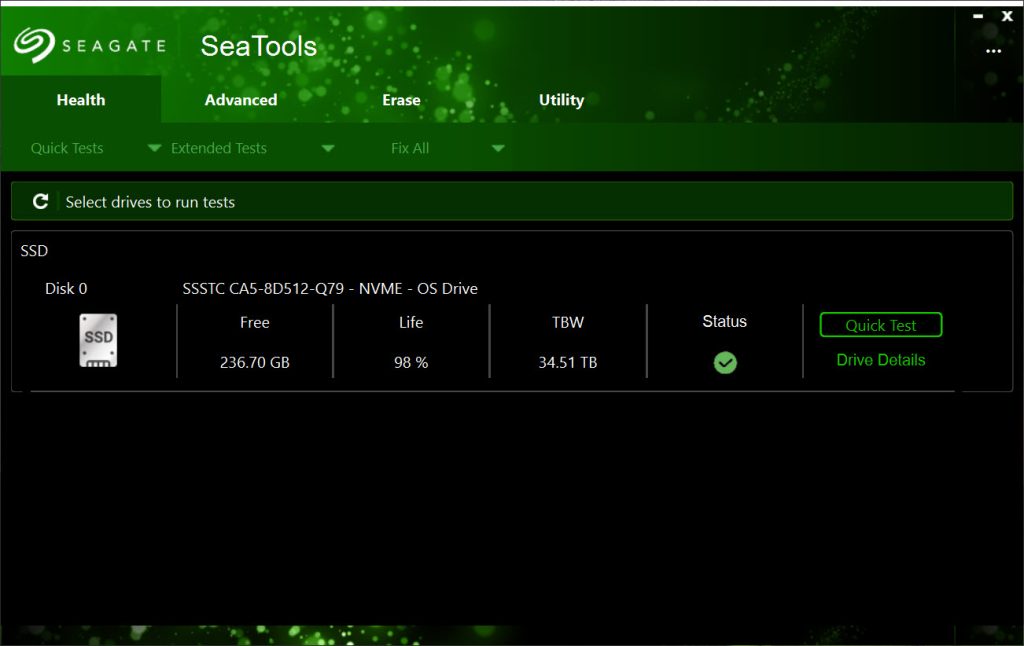Click the green status checkmark icon
The width and height of the screenshot is (1024, 646).
tap(725, 363)
